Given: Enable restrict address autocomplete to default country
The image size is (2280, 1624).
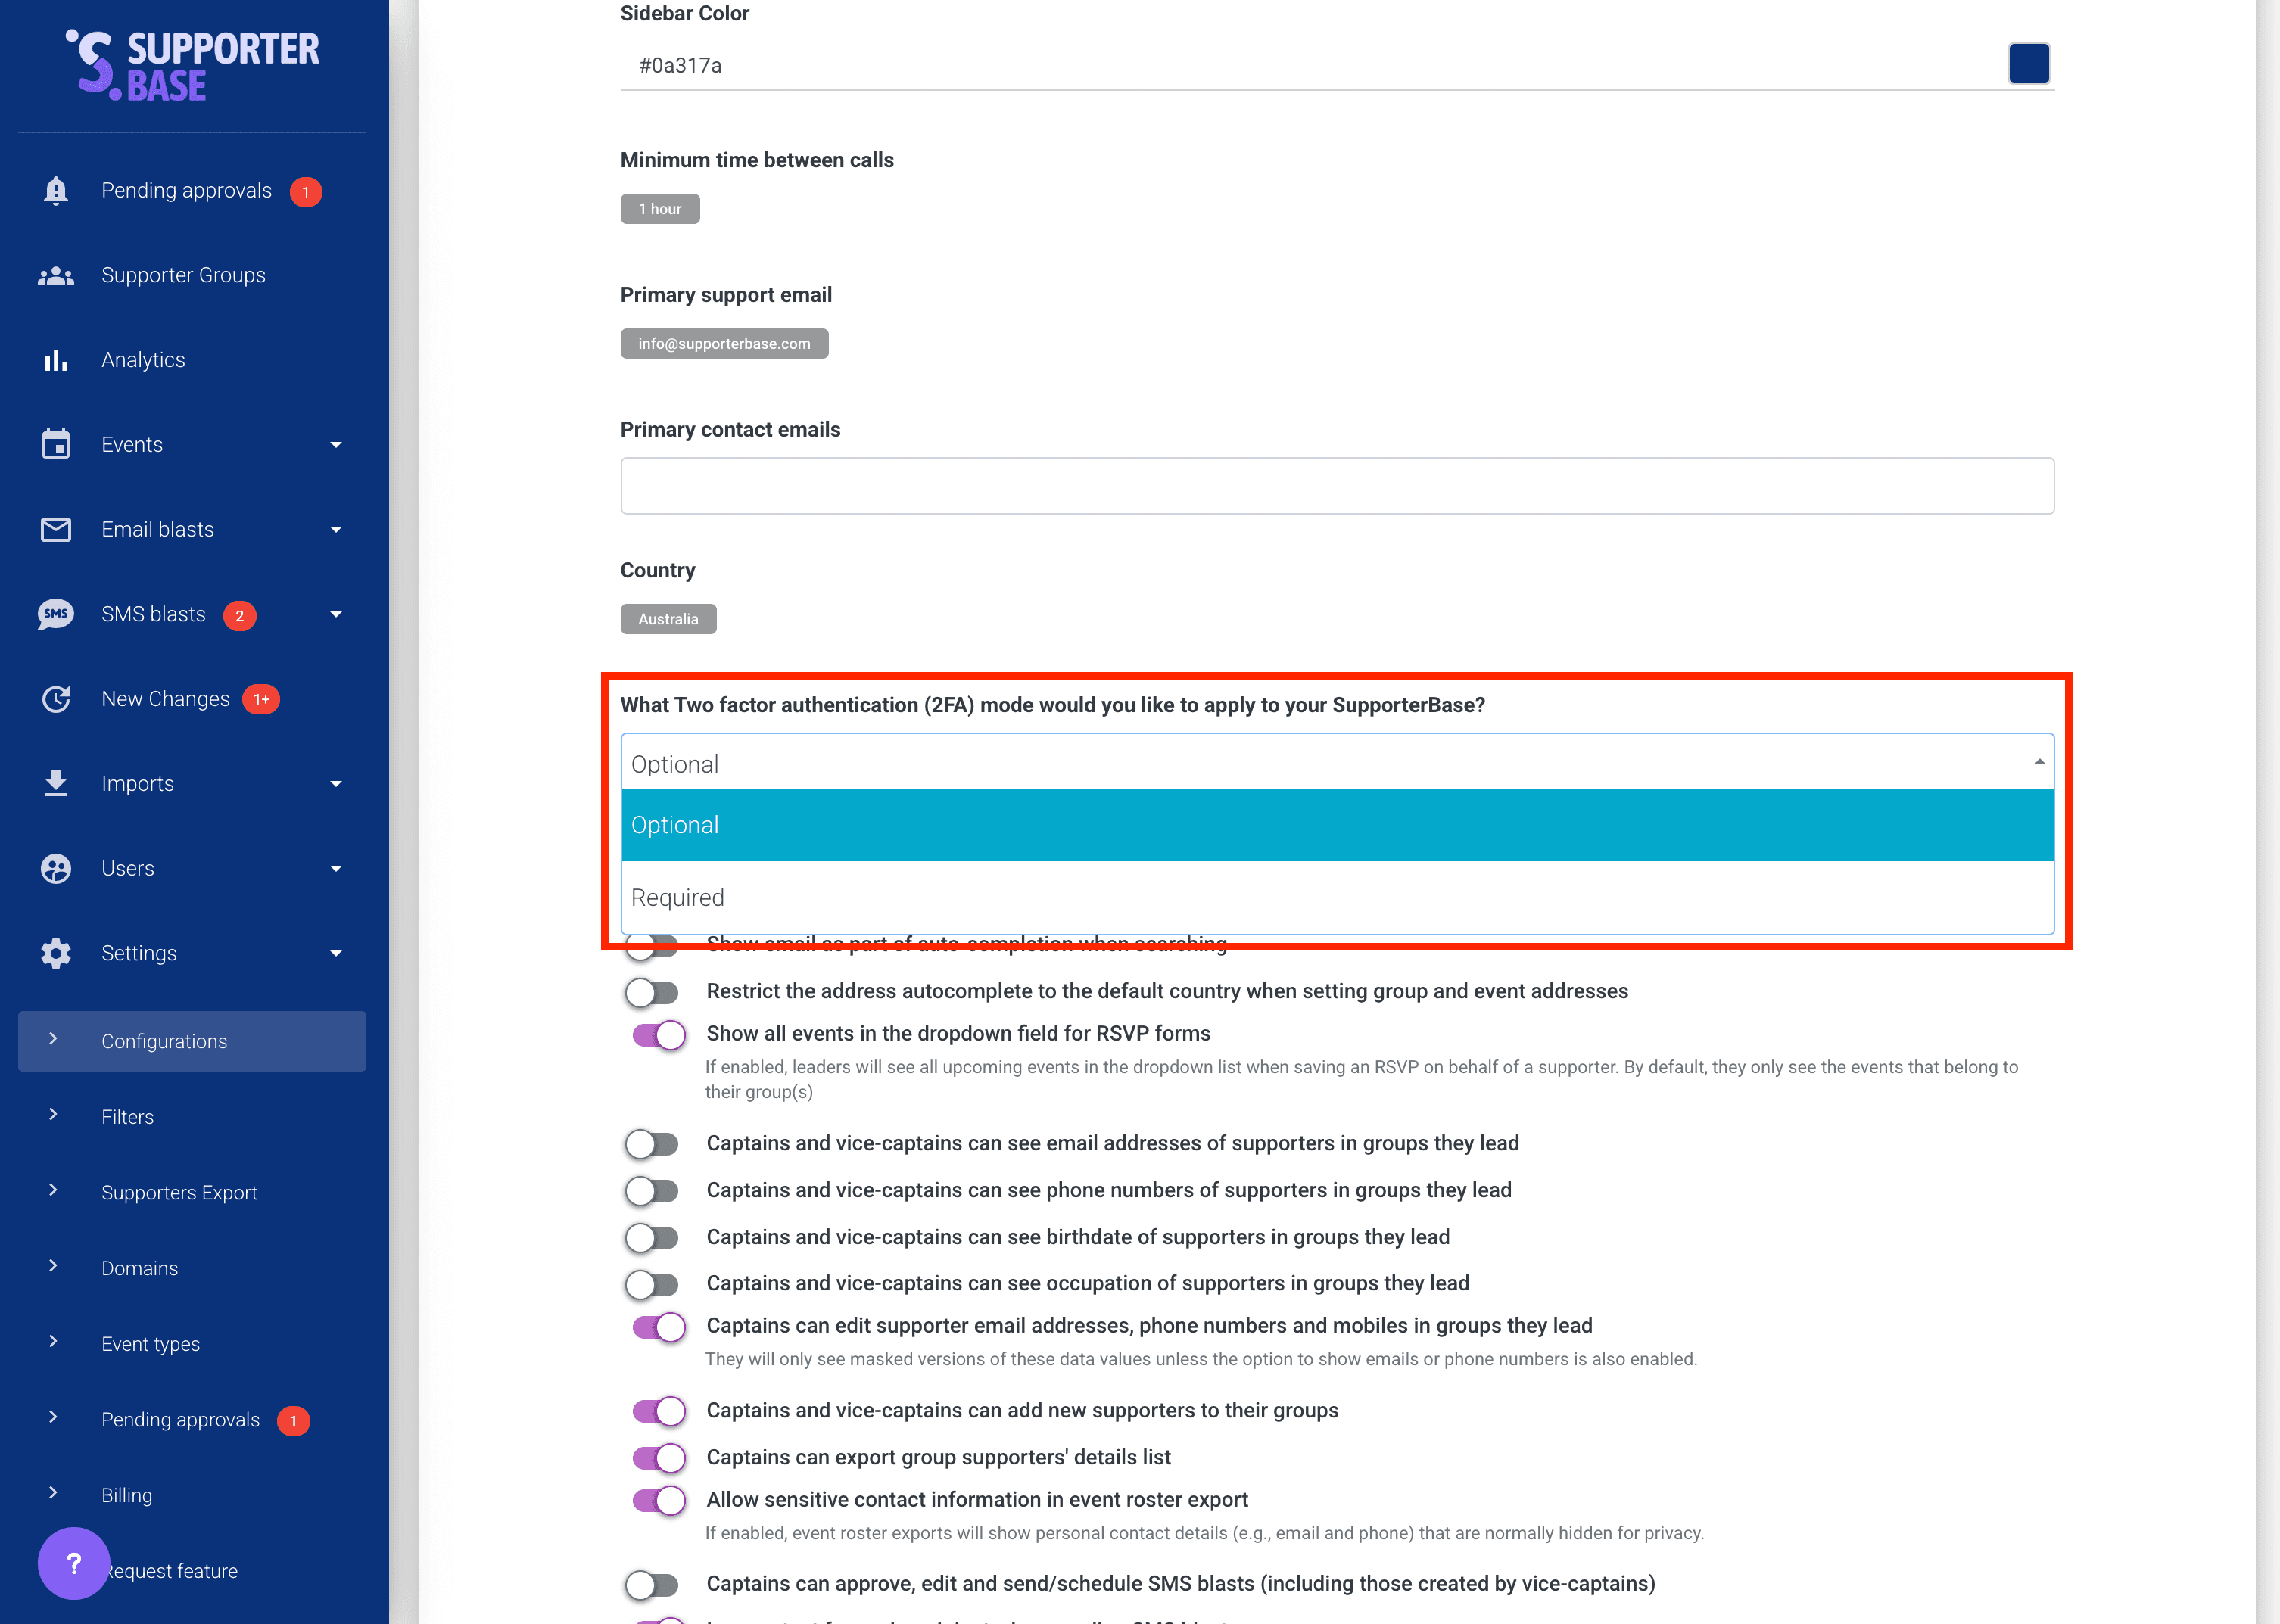Looking at the screenshot, I should 653,992.
